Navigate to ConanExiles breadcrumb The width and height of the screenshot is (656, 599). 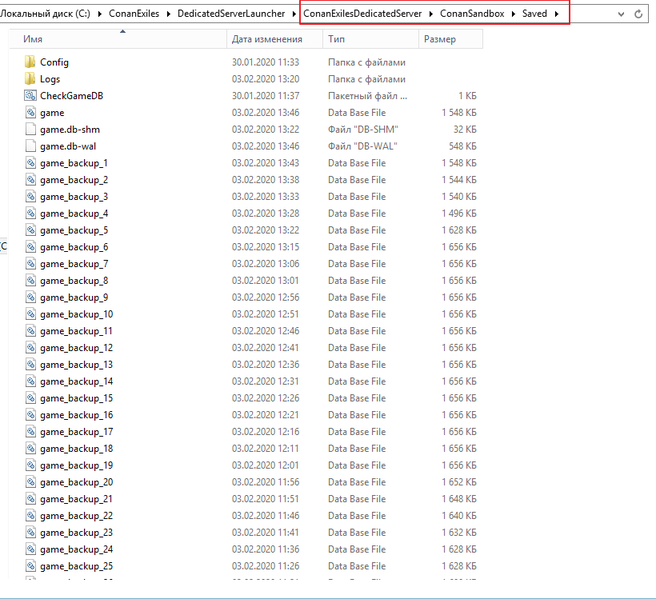134,14
